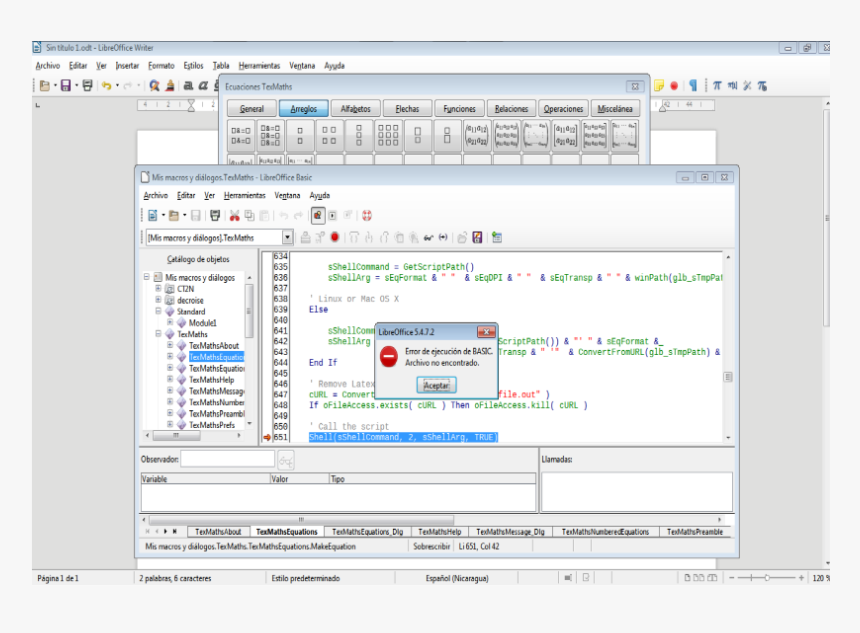Expand the TexMathsHelp module node
Screen dimensions: 860x633
click(170, 379)
